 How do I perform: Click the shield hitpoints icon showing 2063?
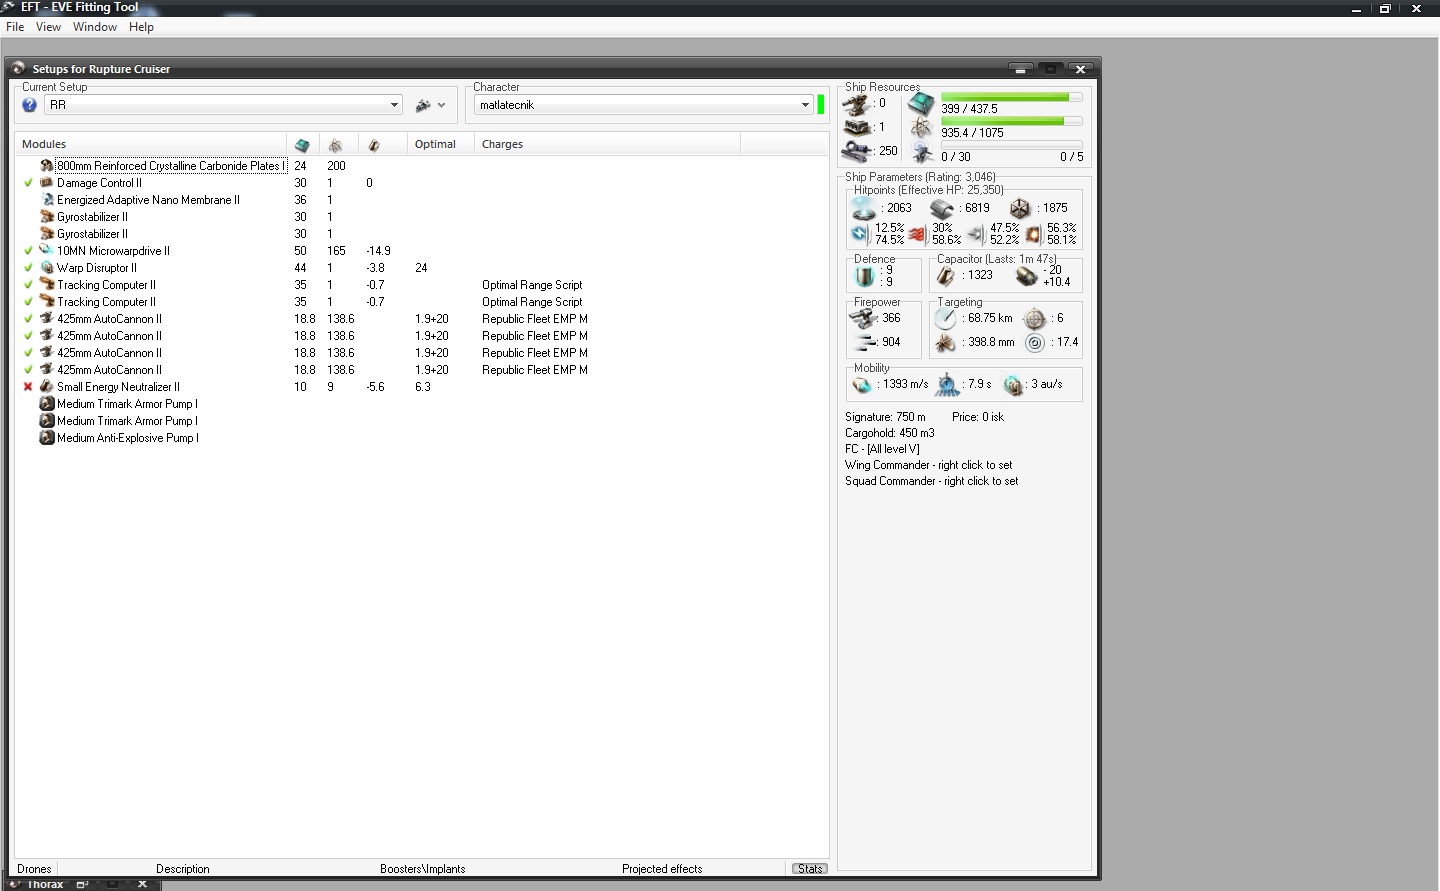(863, 208)
